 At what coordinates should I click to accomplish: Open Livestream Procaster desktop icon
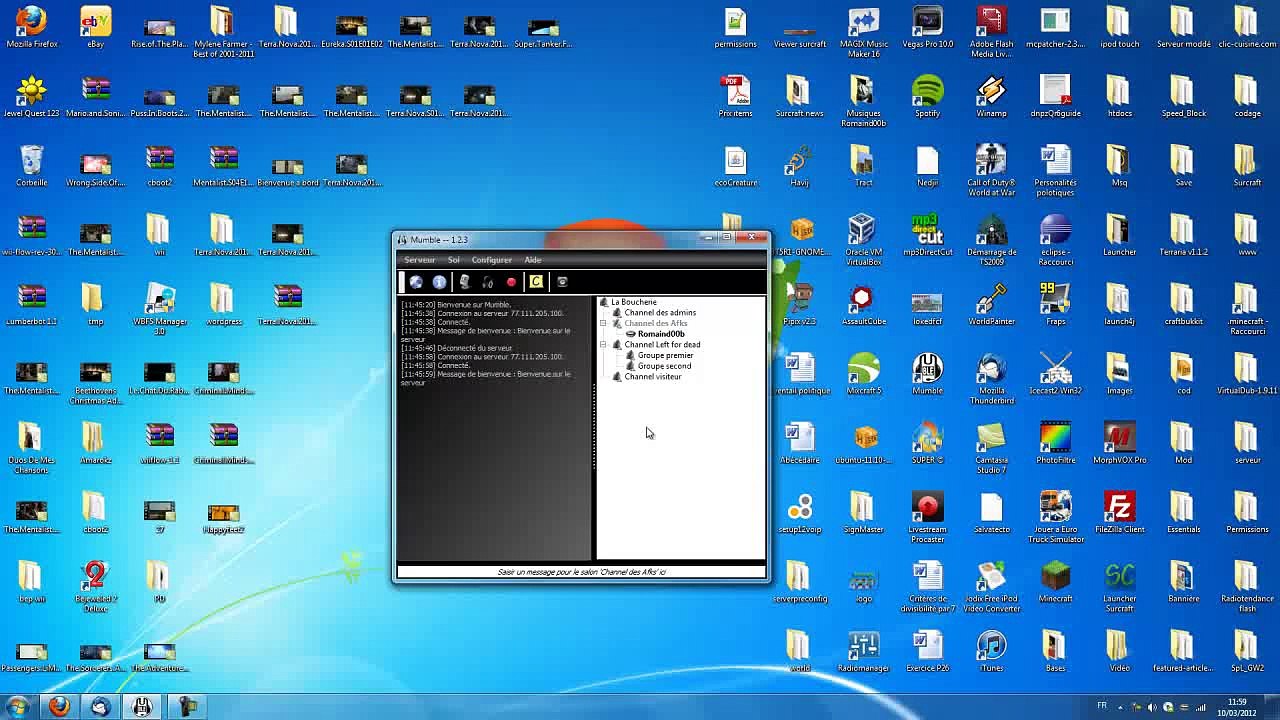point(927,517)
